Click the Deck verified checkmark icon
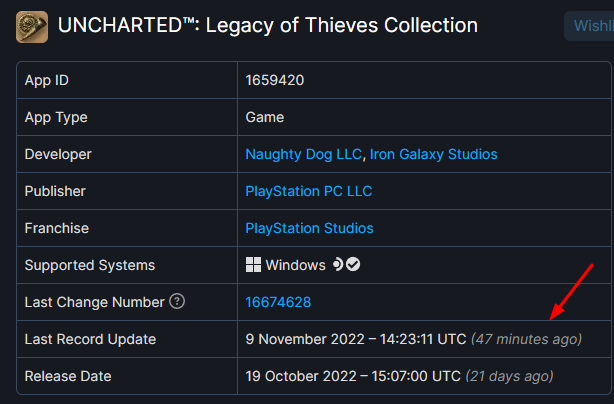 pos(353,265)
